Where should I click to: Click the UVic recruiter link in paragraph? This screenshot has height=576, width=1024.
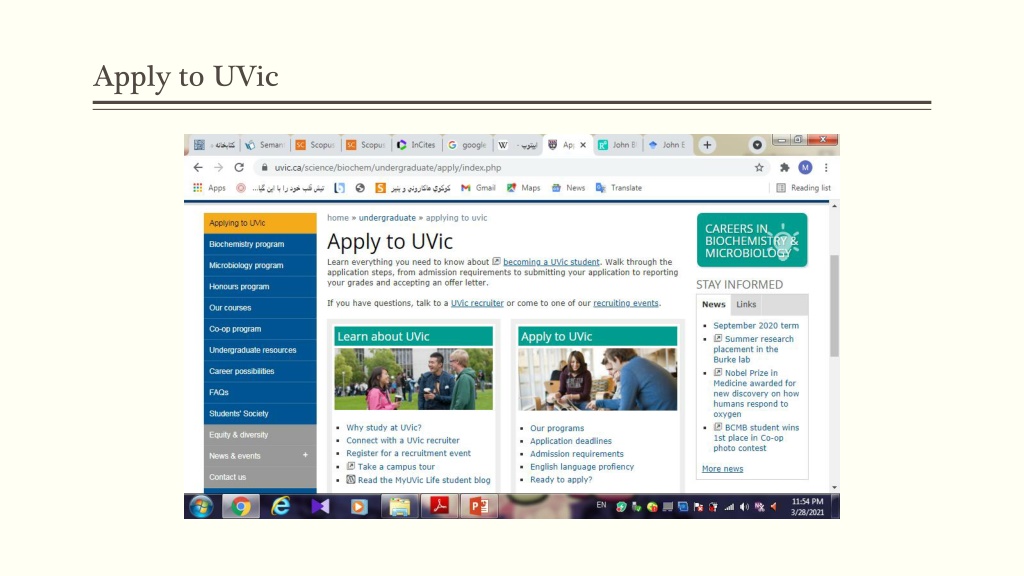[x=477, y=303]
